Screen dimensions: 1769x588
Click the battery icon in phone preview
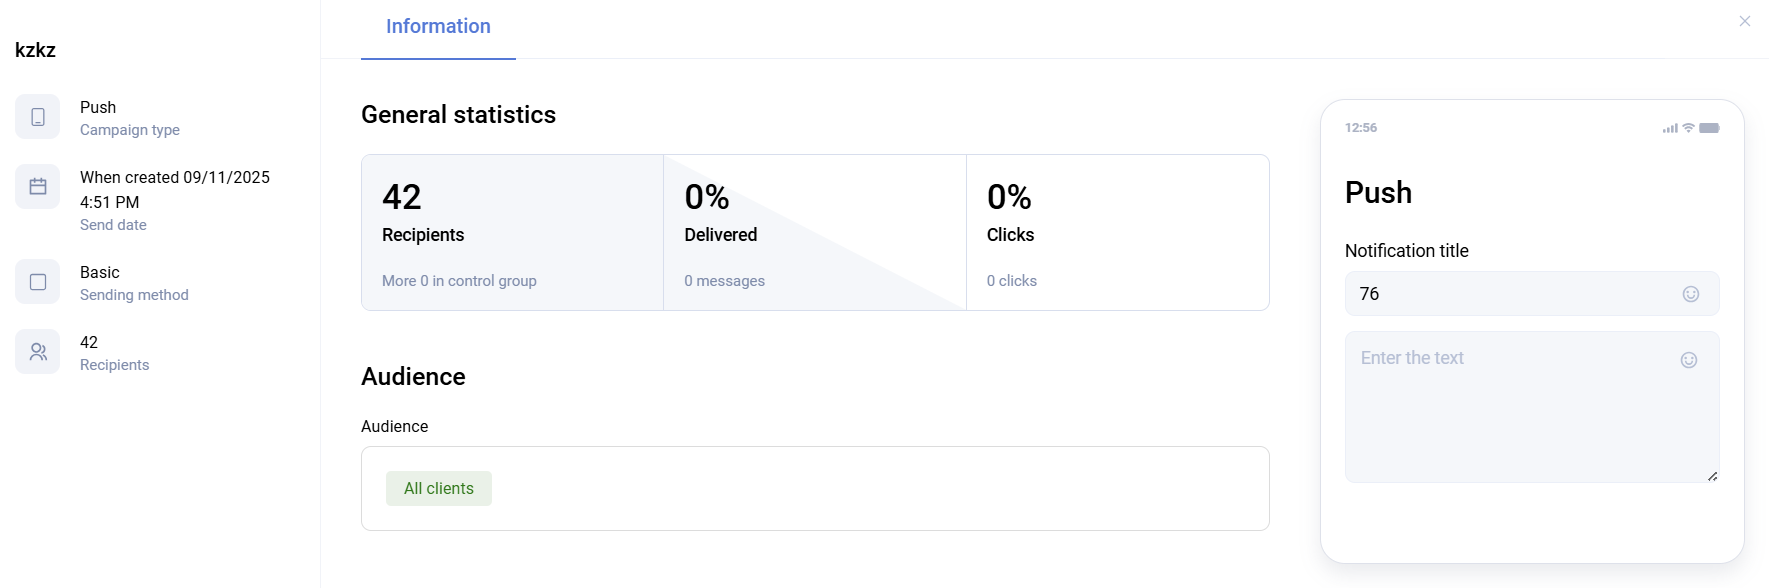click(x=1709, y=128)
